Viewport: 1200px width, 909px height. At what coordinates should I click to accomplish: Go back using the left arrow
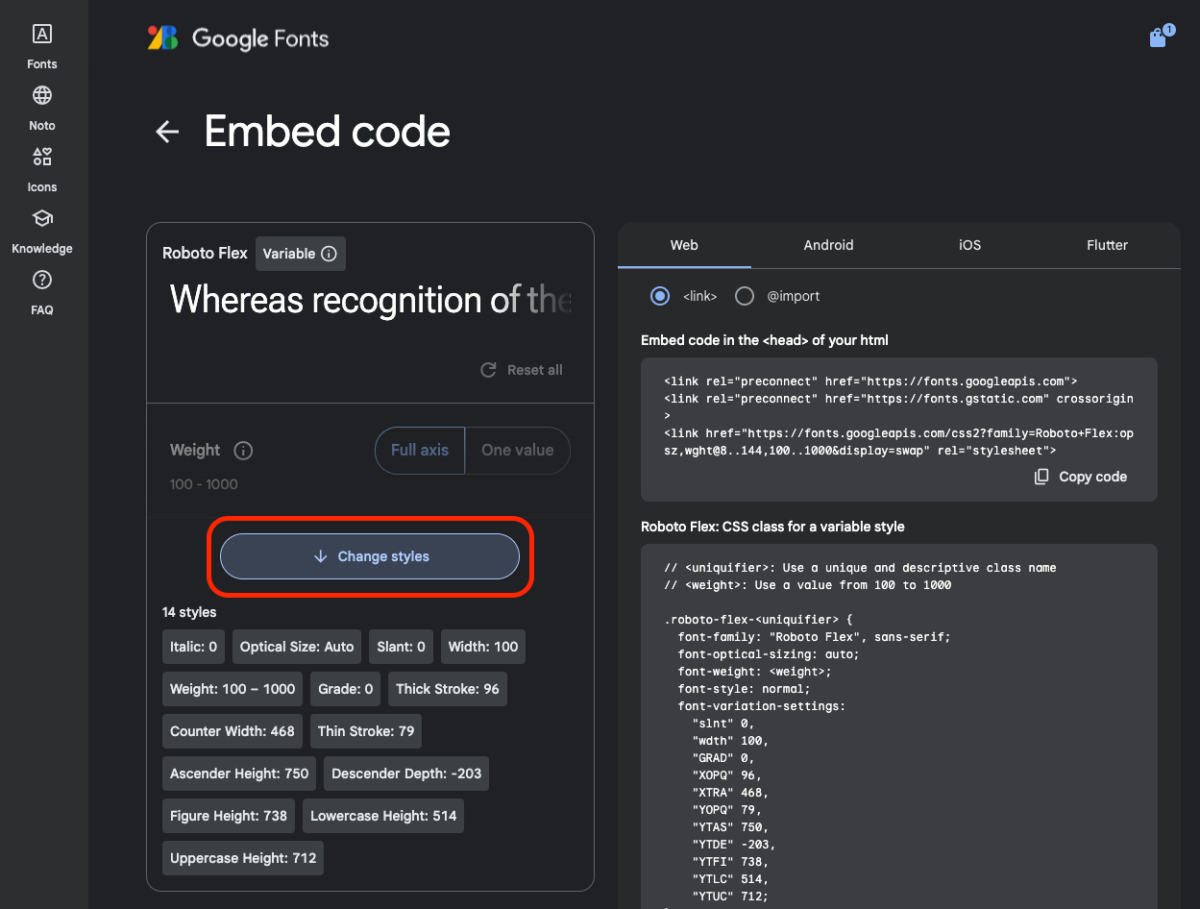pyautogui.click(x=167, y=132)
